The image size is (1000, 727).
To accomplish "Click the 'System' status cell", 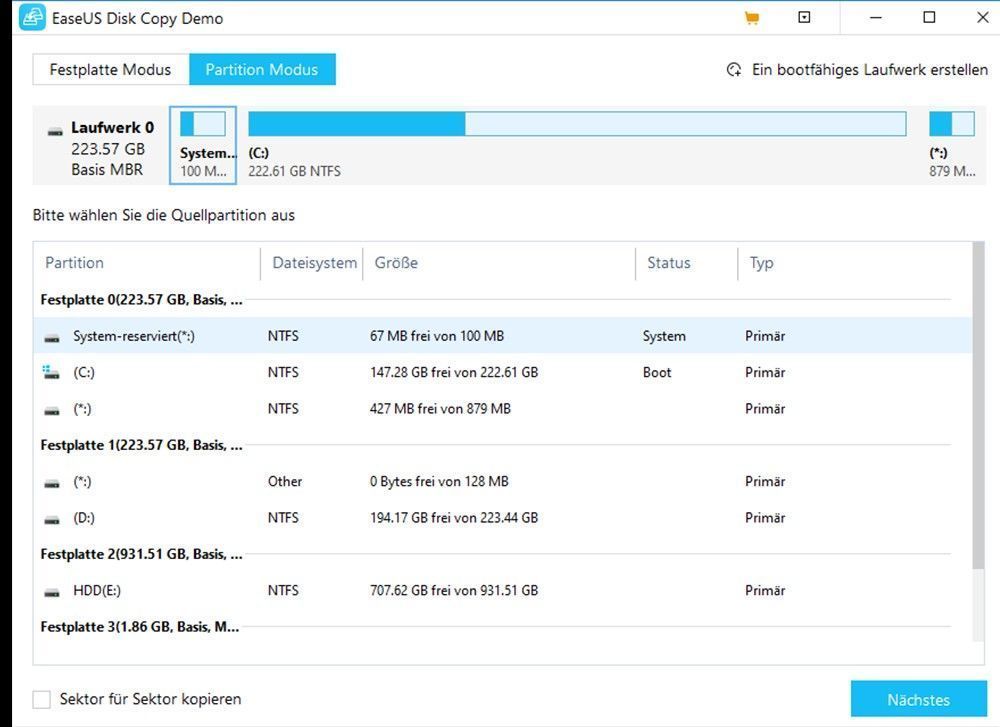I will point(664,336).
